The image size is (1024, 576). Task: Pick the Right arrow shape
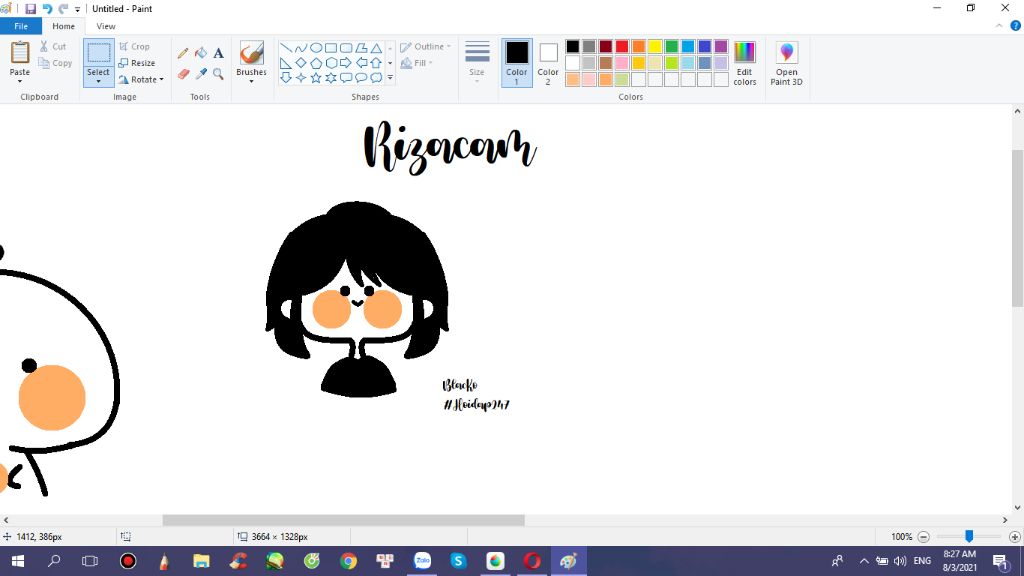345,63
